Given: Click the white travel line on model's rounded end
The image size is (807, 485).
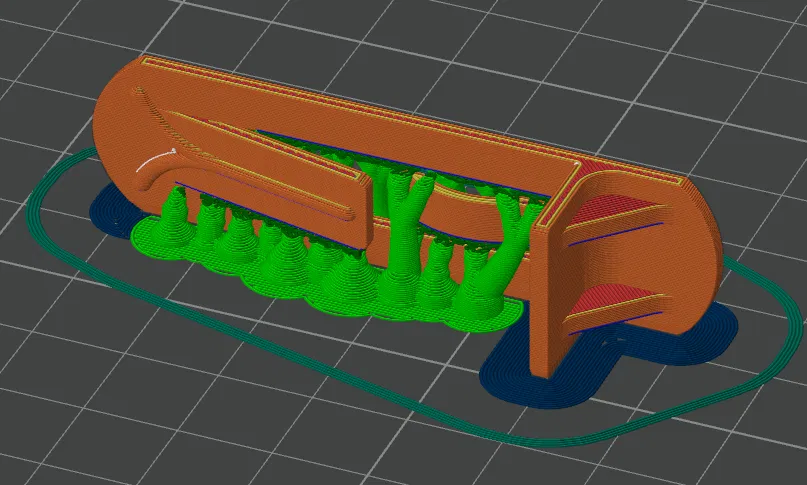Looking at the screenshot, I should [x=156, y=159].
